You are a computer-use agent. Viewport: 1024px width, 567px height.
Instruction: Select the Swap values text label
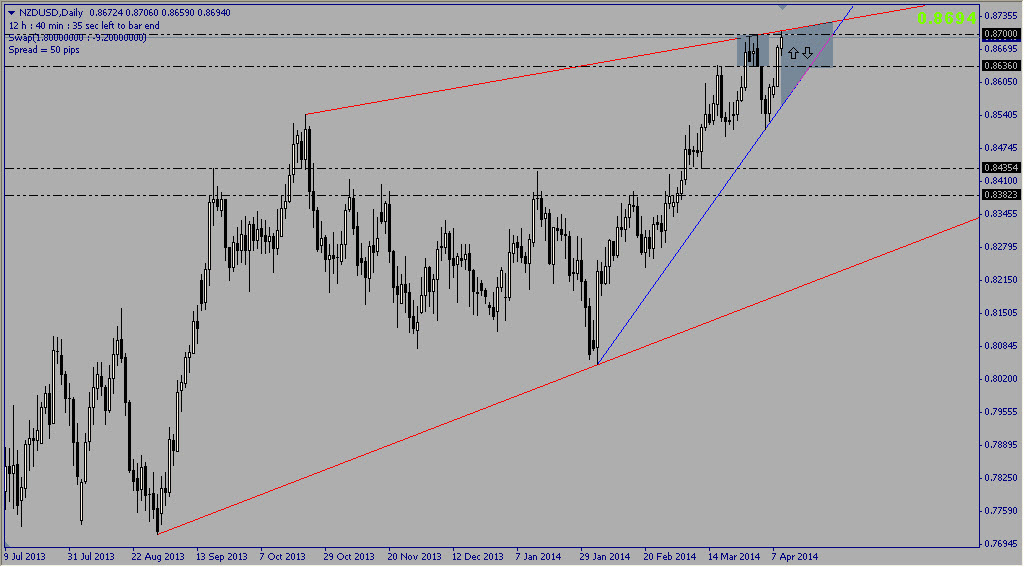[x=77, y=37]
